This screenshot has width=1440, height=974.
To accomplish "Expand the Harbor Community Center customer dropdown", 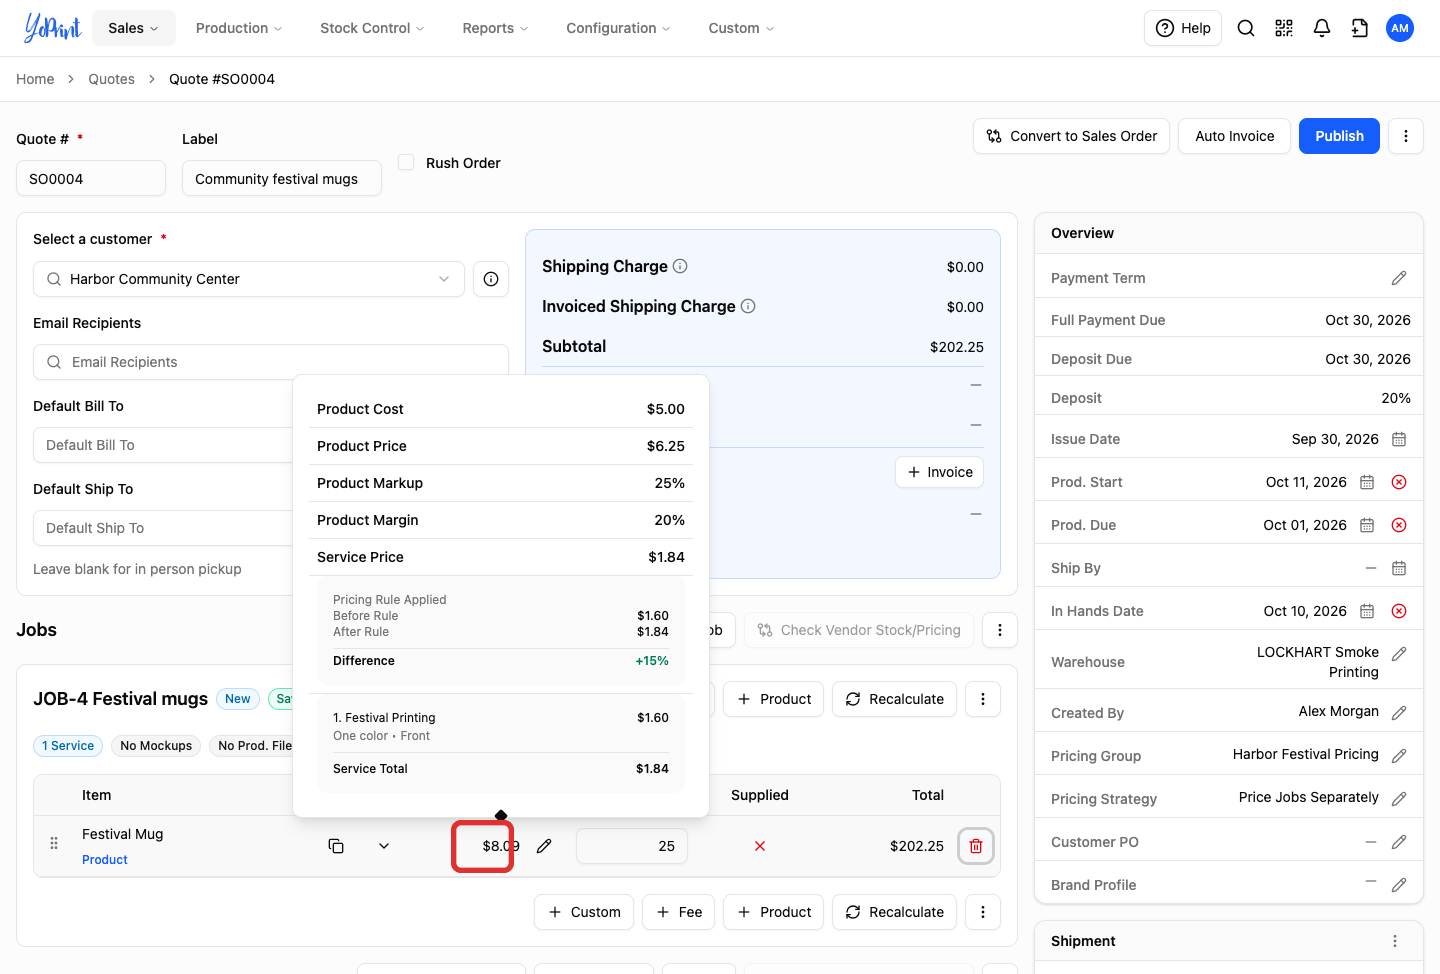I will pos(444,279).
